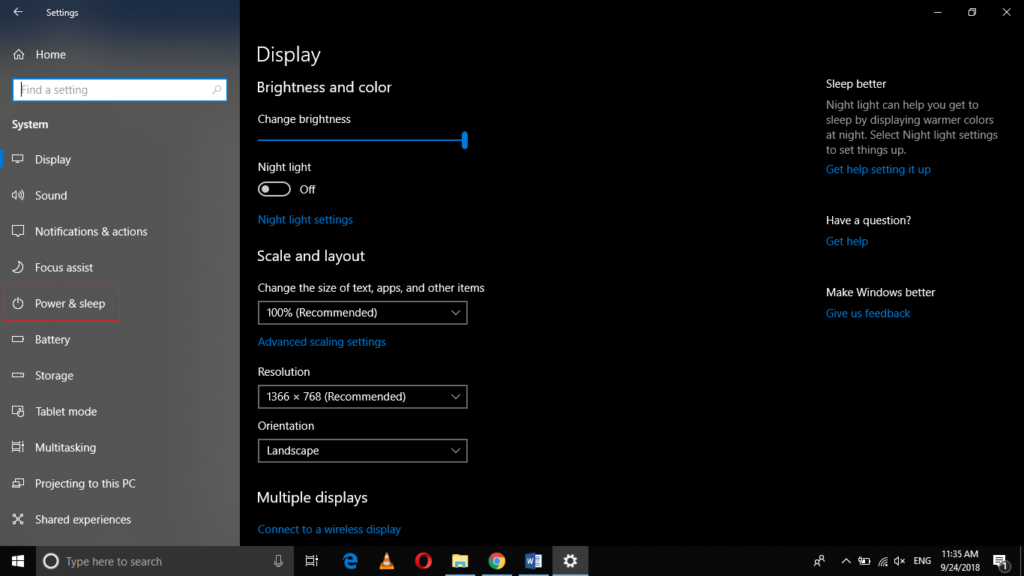
Task: Click Advanced scaling settings
Action: [322, 341]
